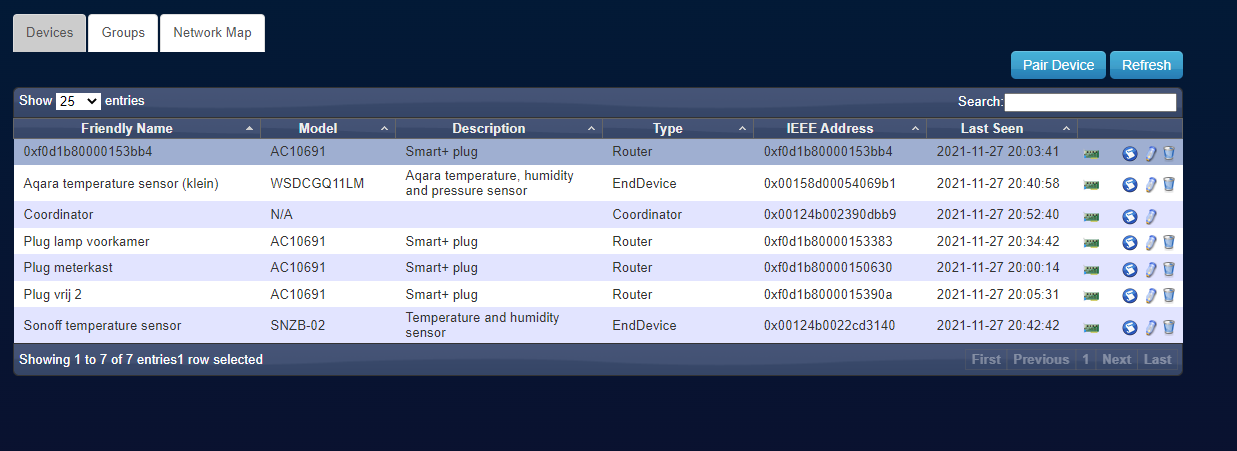Click pencil icon for Aqara temperature sensor
This screenshot has width=1237, height=451.
[x=1150, y=185]
